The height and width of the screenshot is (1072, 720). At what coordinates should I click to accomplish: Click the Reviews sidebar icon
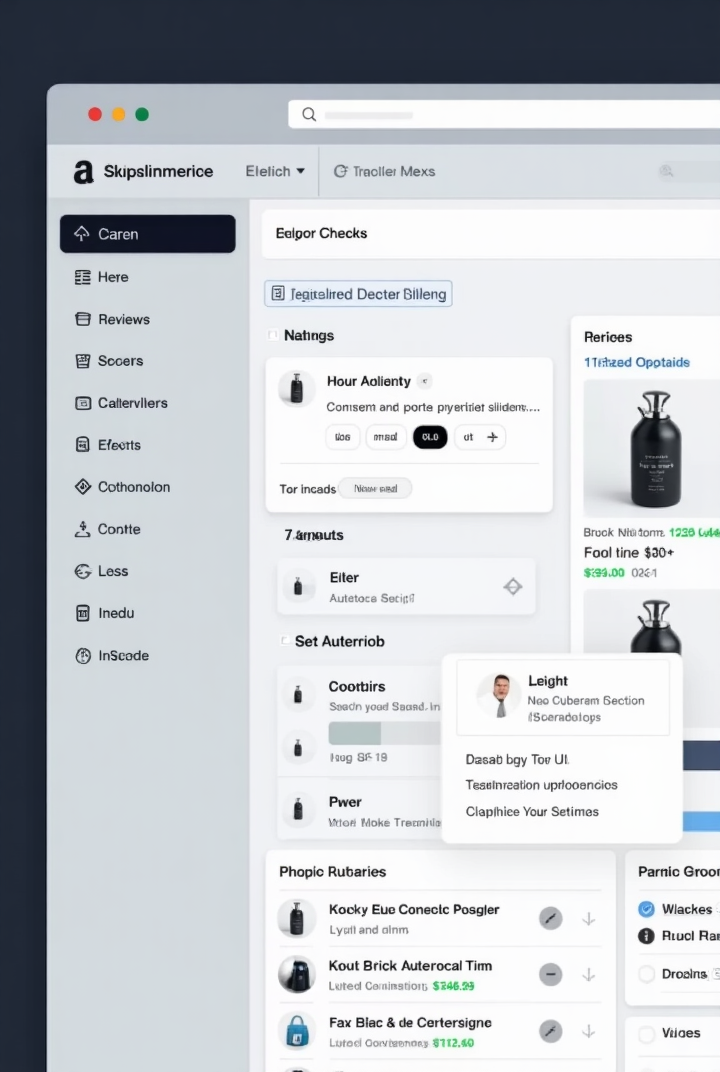(83, 319)
